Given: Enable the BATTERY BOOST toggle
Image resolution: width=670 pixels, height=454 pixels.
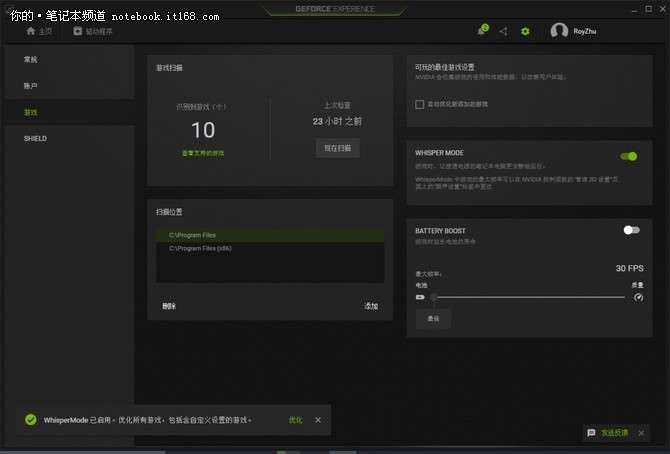Looking at the screenshot, I should (631, 230).
